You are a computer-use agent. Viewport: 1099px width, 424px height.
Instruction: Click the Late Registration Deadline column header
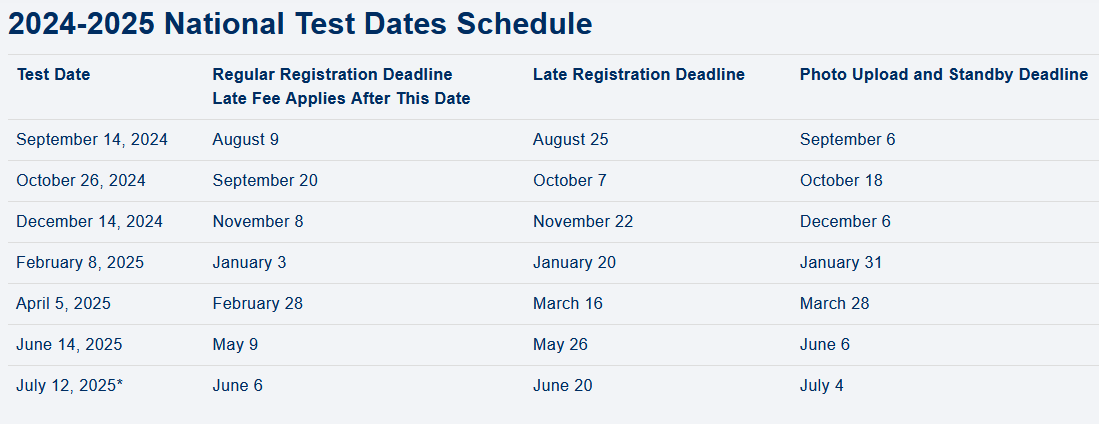[x=638, y=75]
